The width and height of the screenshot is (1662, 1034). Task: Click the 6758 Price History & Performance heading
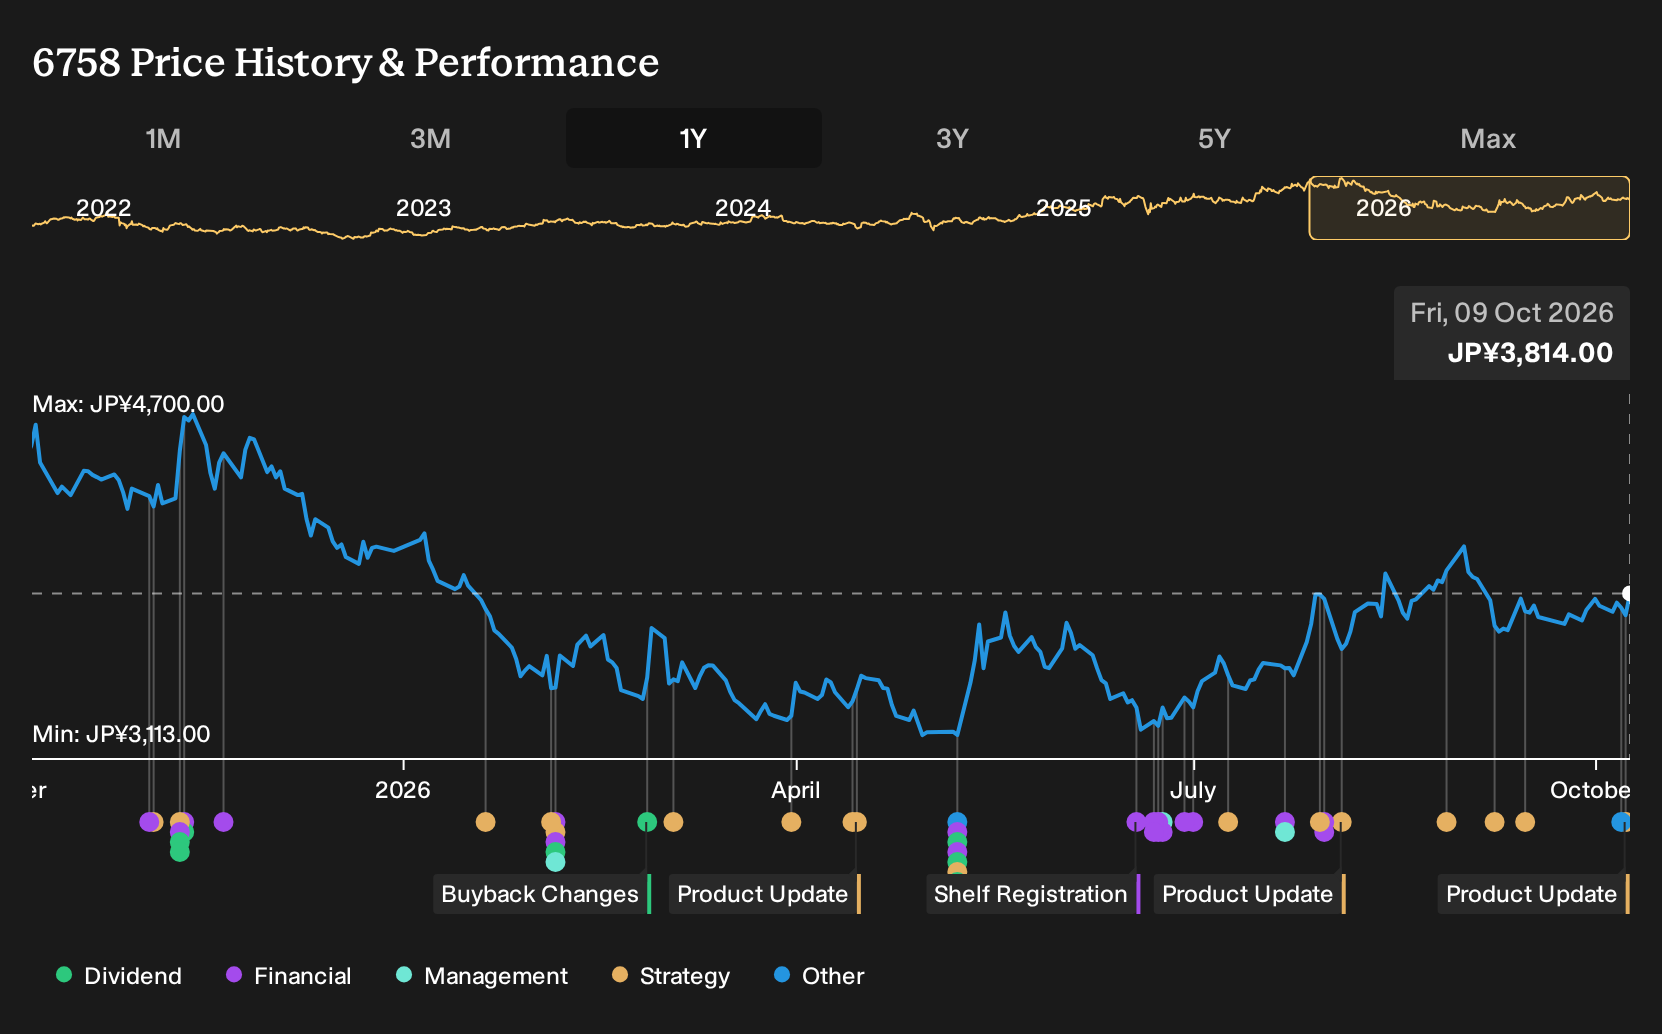(x=345, y=62)
